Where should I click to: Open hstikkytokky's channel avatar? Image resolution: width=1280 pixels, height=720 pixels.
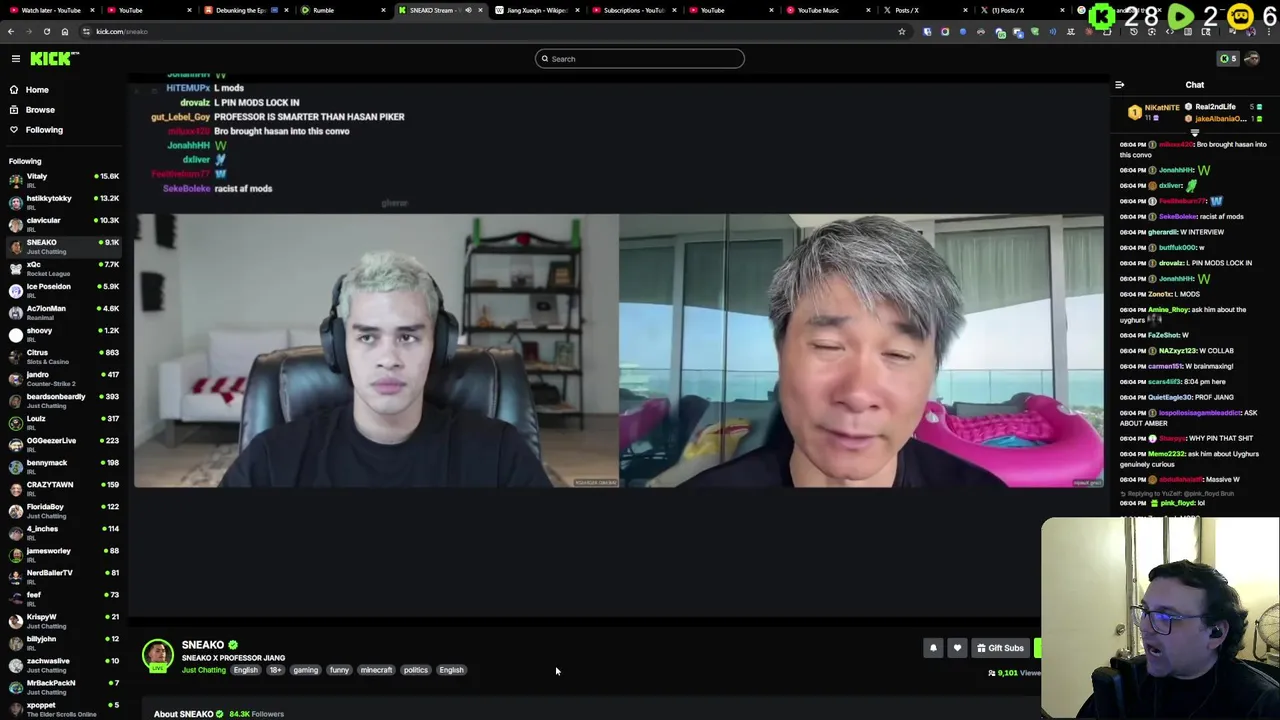pos(15,203)
